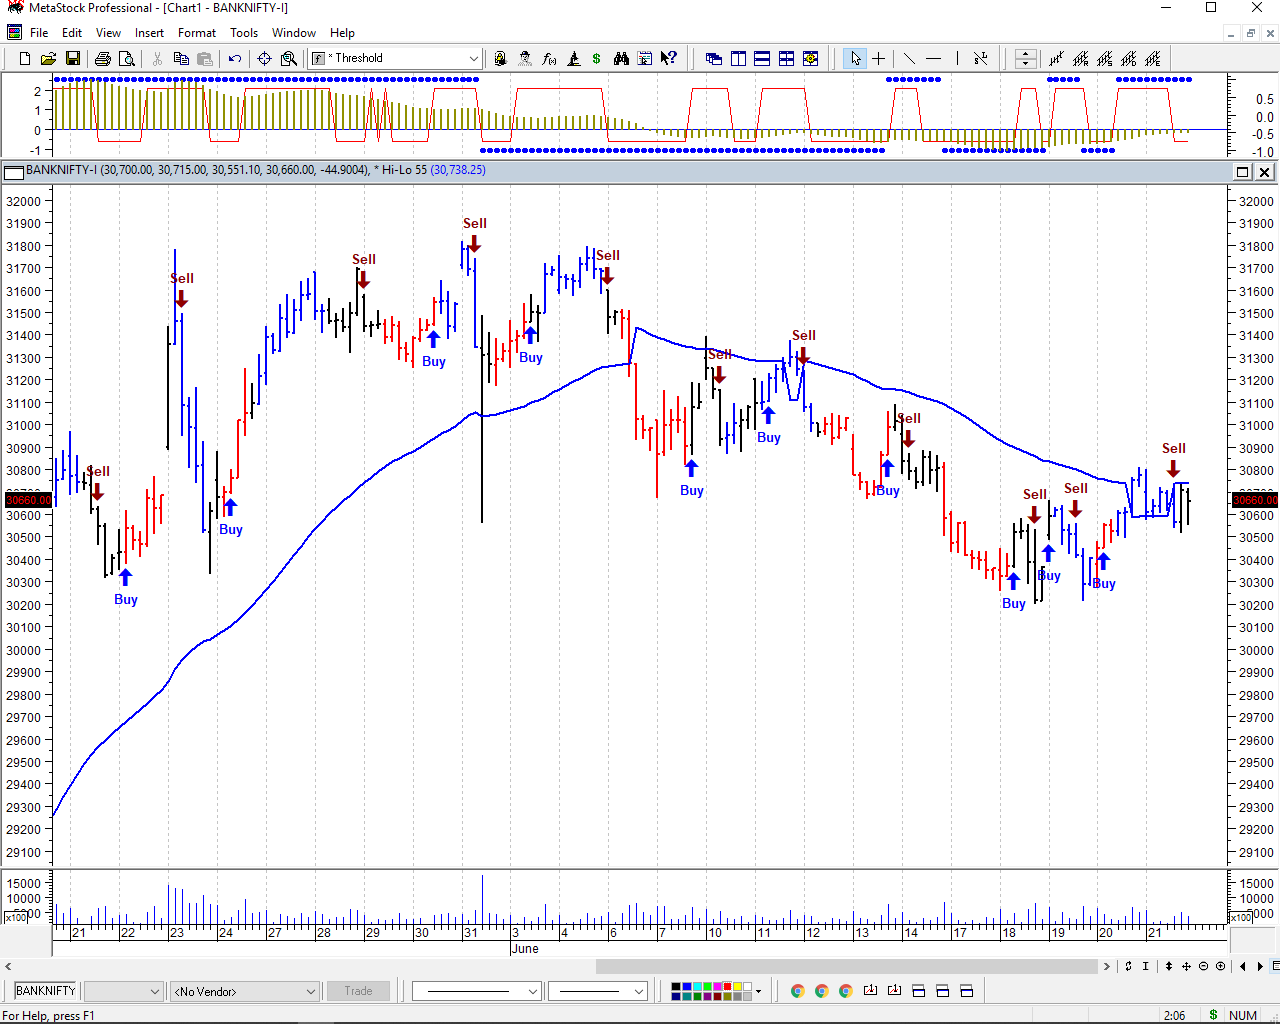Open the View menu
1280x1024 pixels.
coord(108,33)
